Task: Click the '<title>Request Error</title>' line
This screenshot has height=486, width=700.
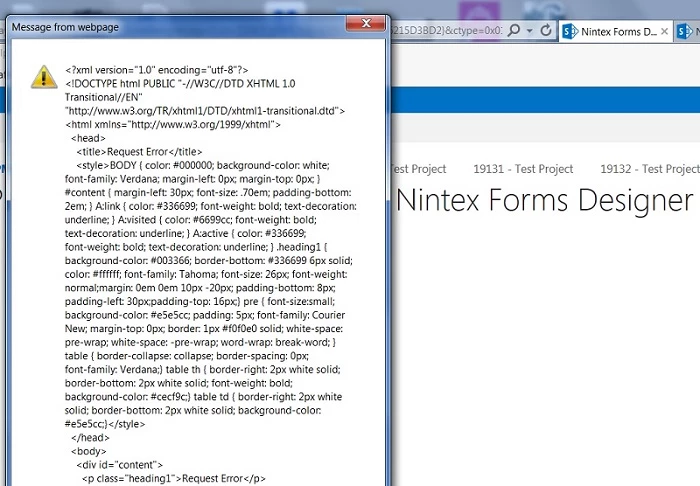Action: coord(139,152)
